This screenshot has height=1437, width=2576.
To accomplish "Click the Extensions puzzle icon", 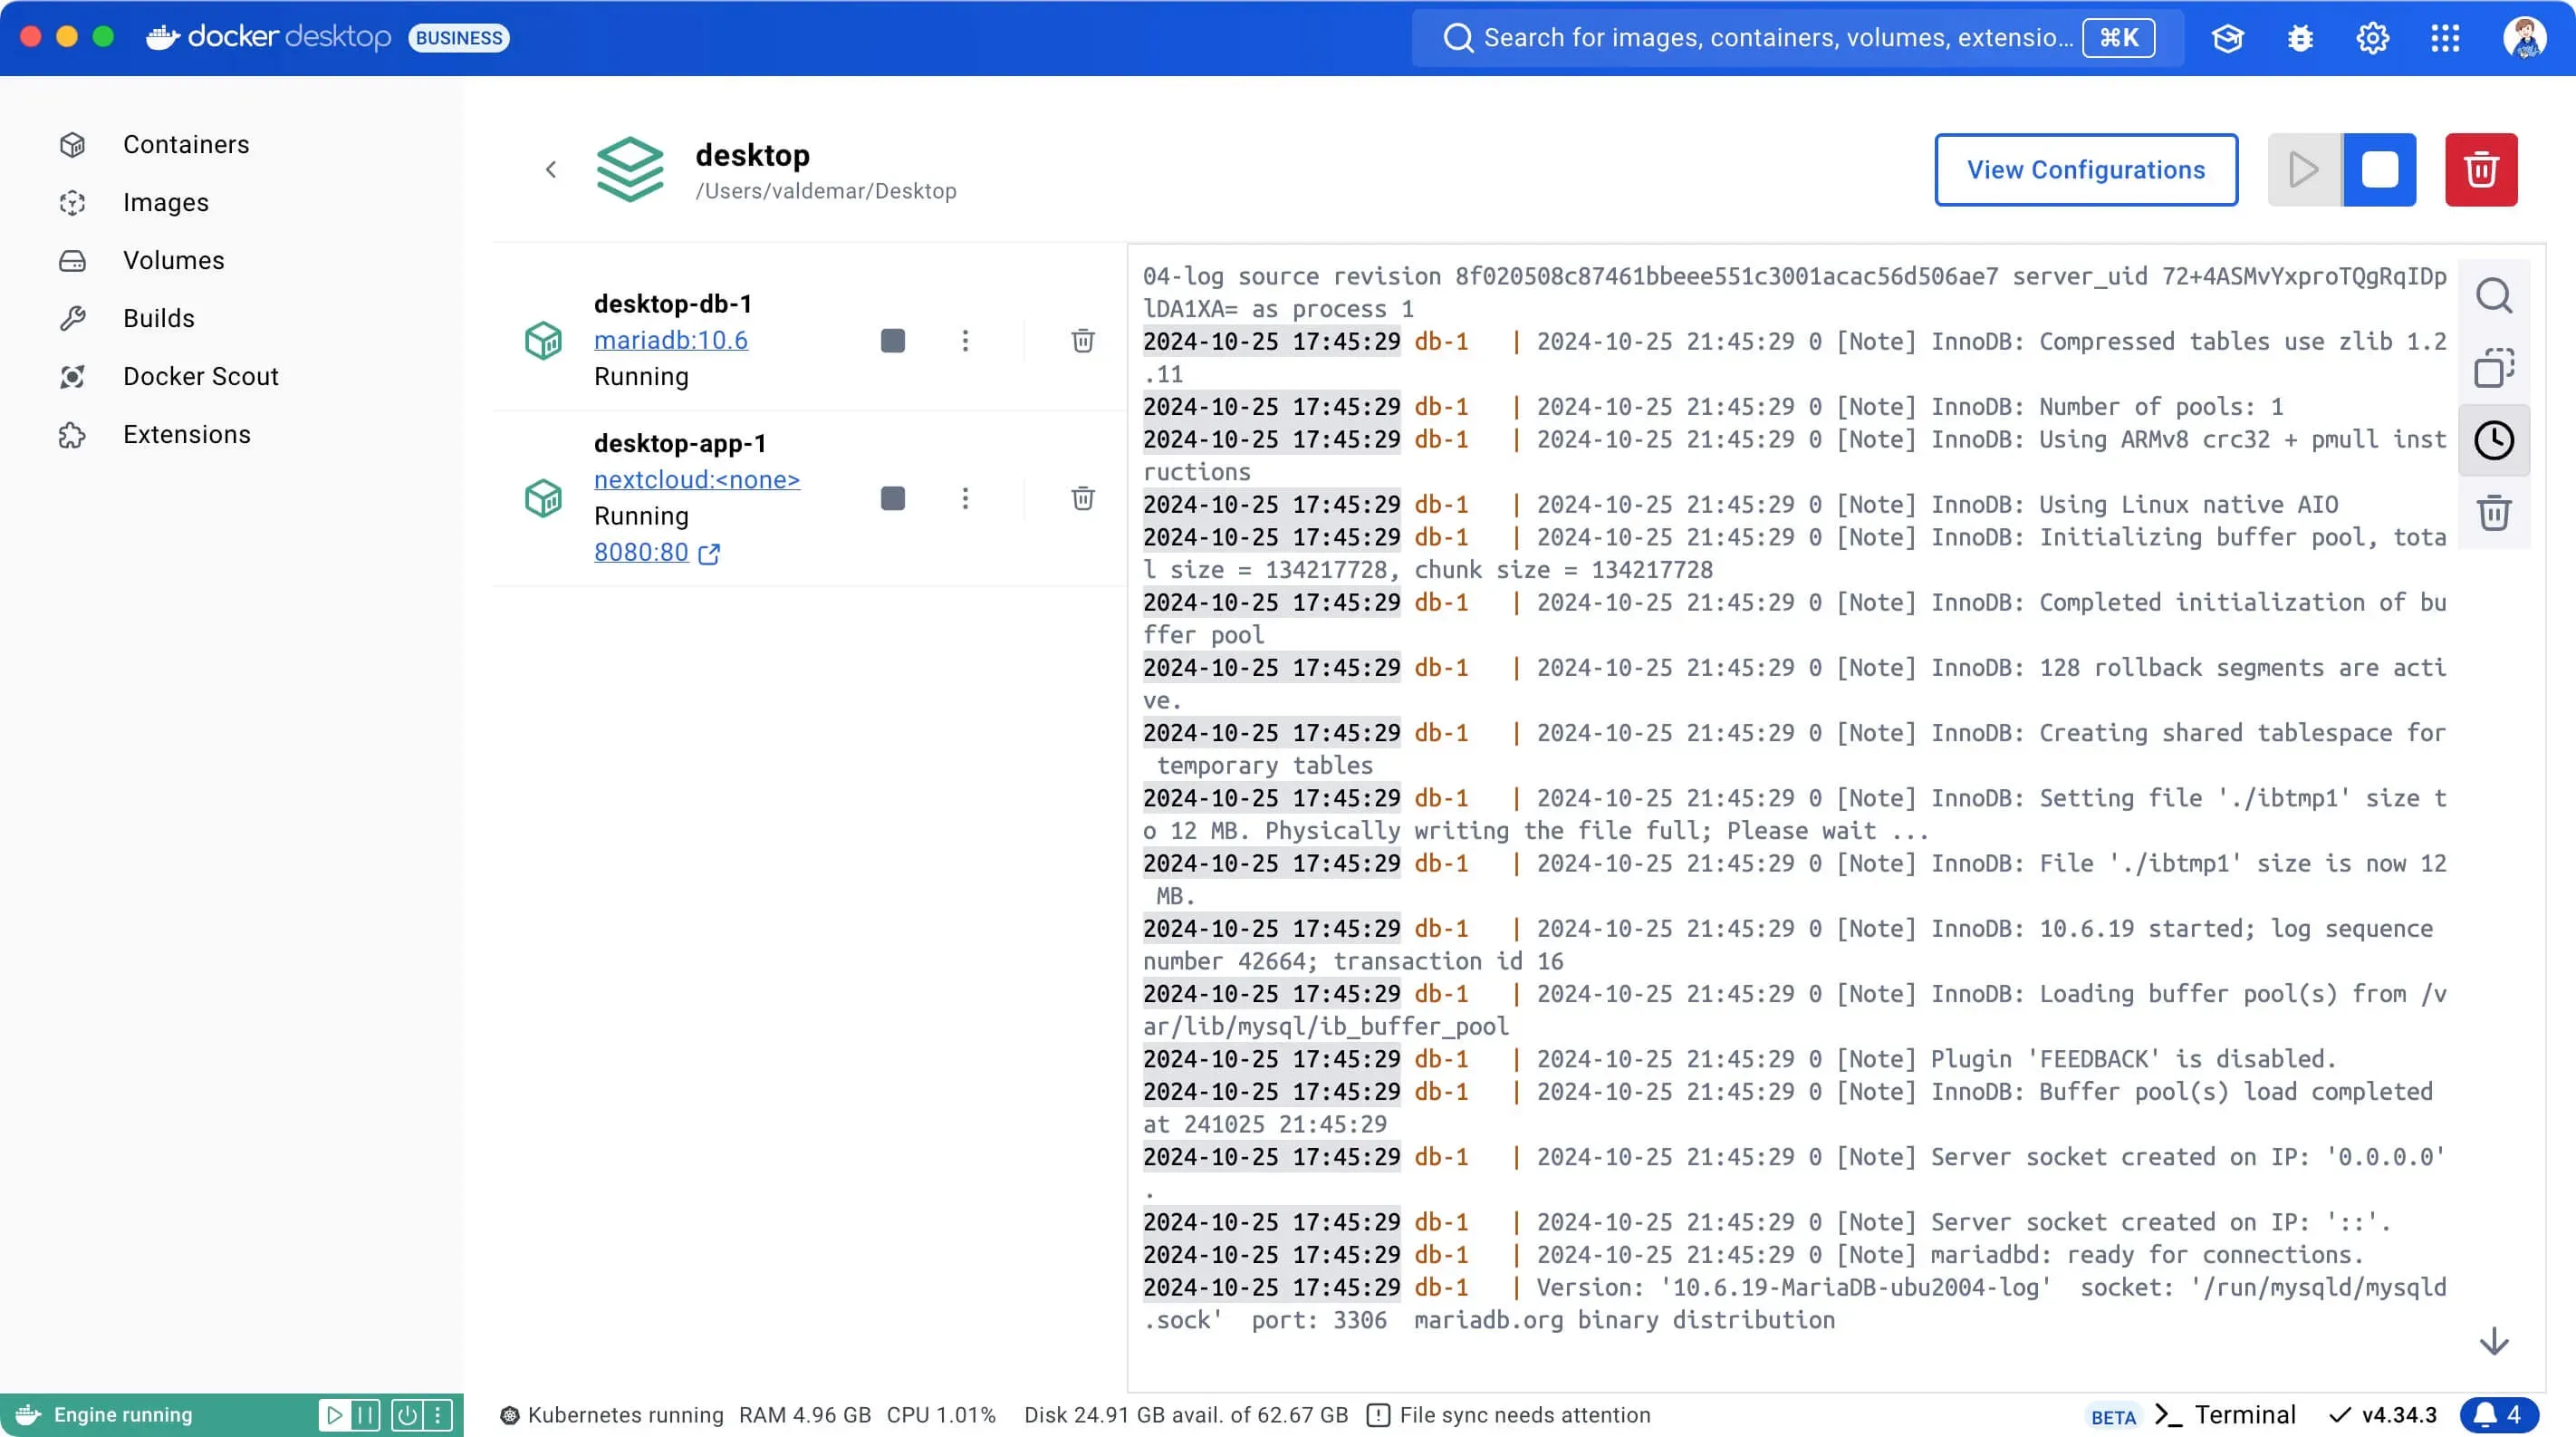I will tap(72, 435).
